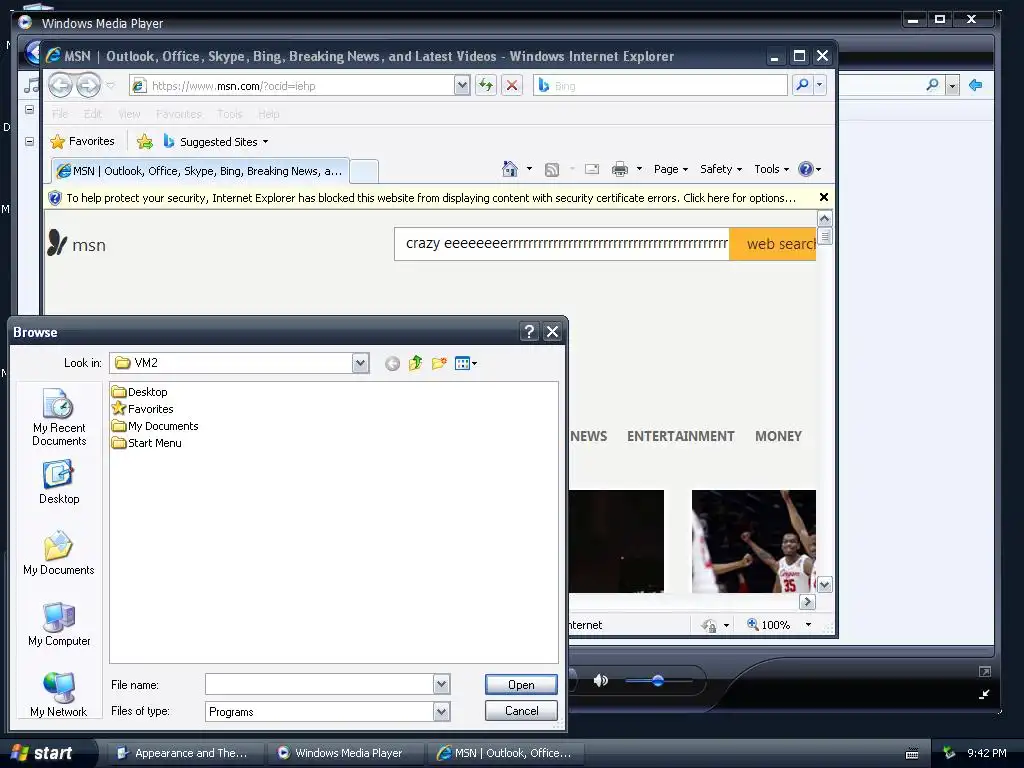This screenshot has width=1024, height=768.
Task: Click the msn logo
Action: click(x=76, y=244)
